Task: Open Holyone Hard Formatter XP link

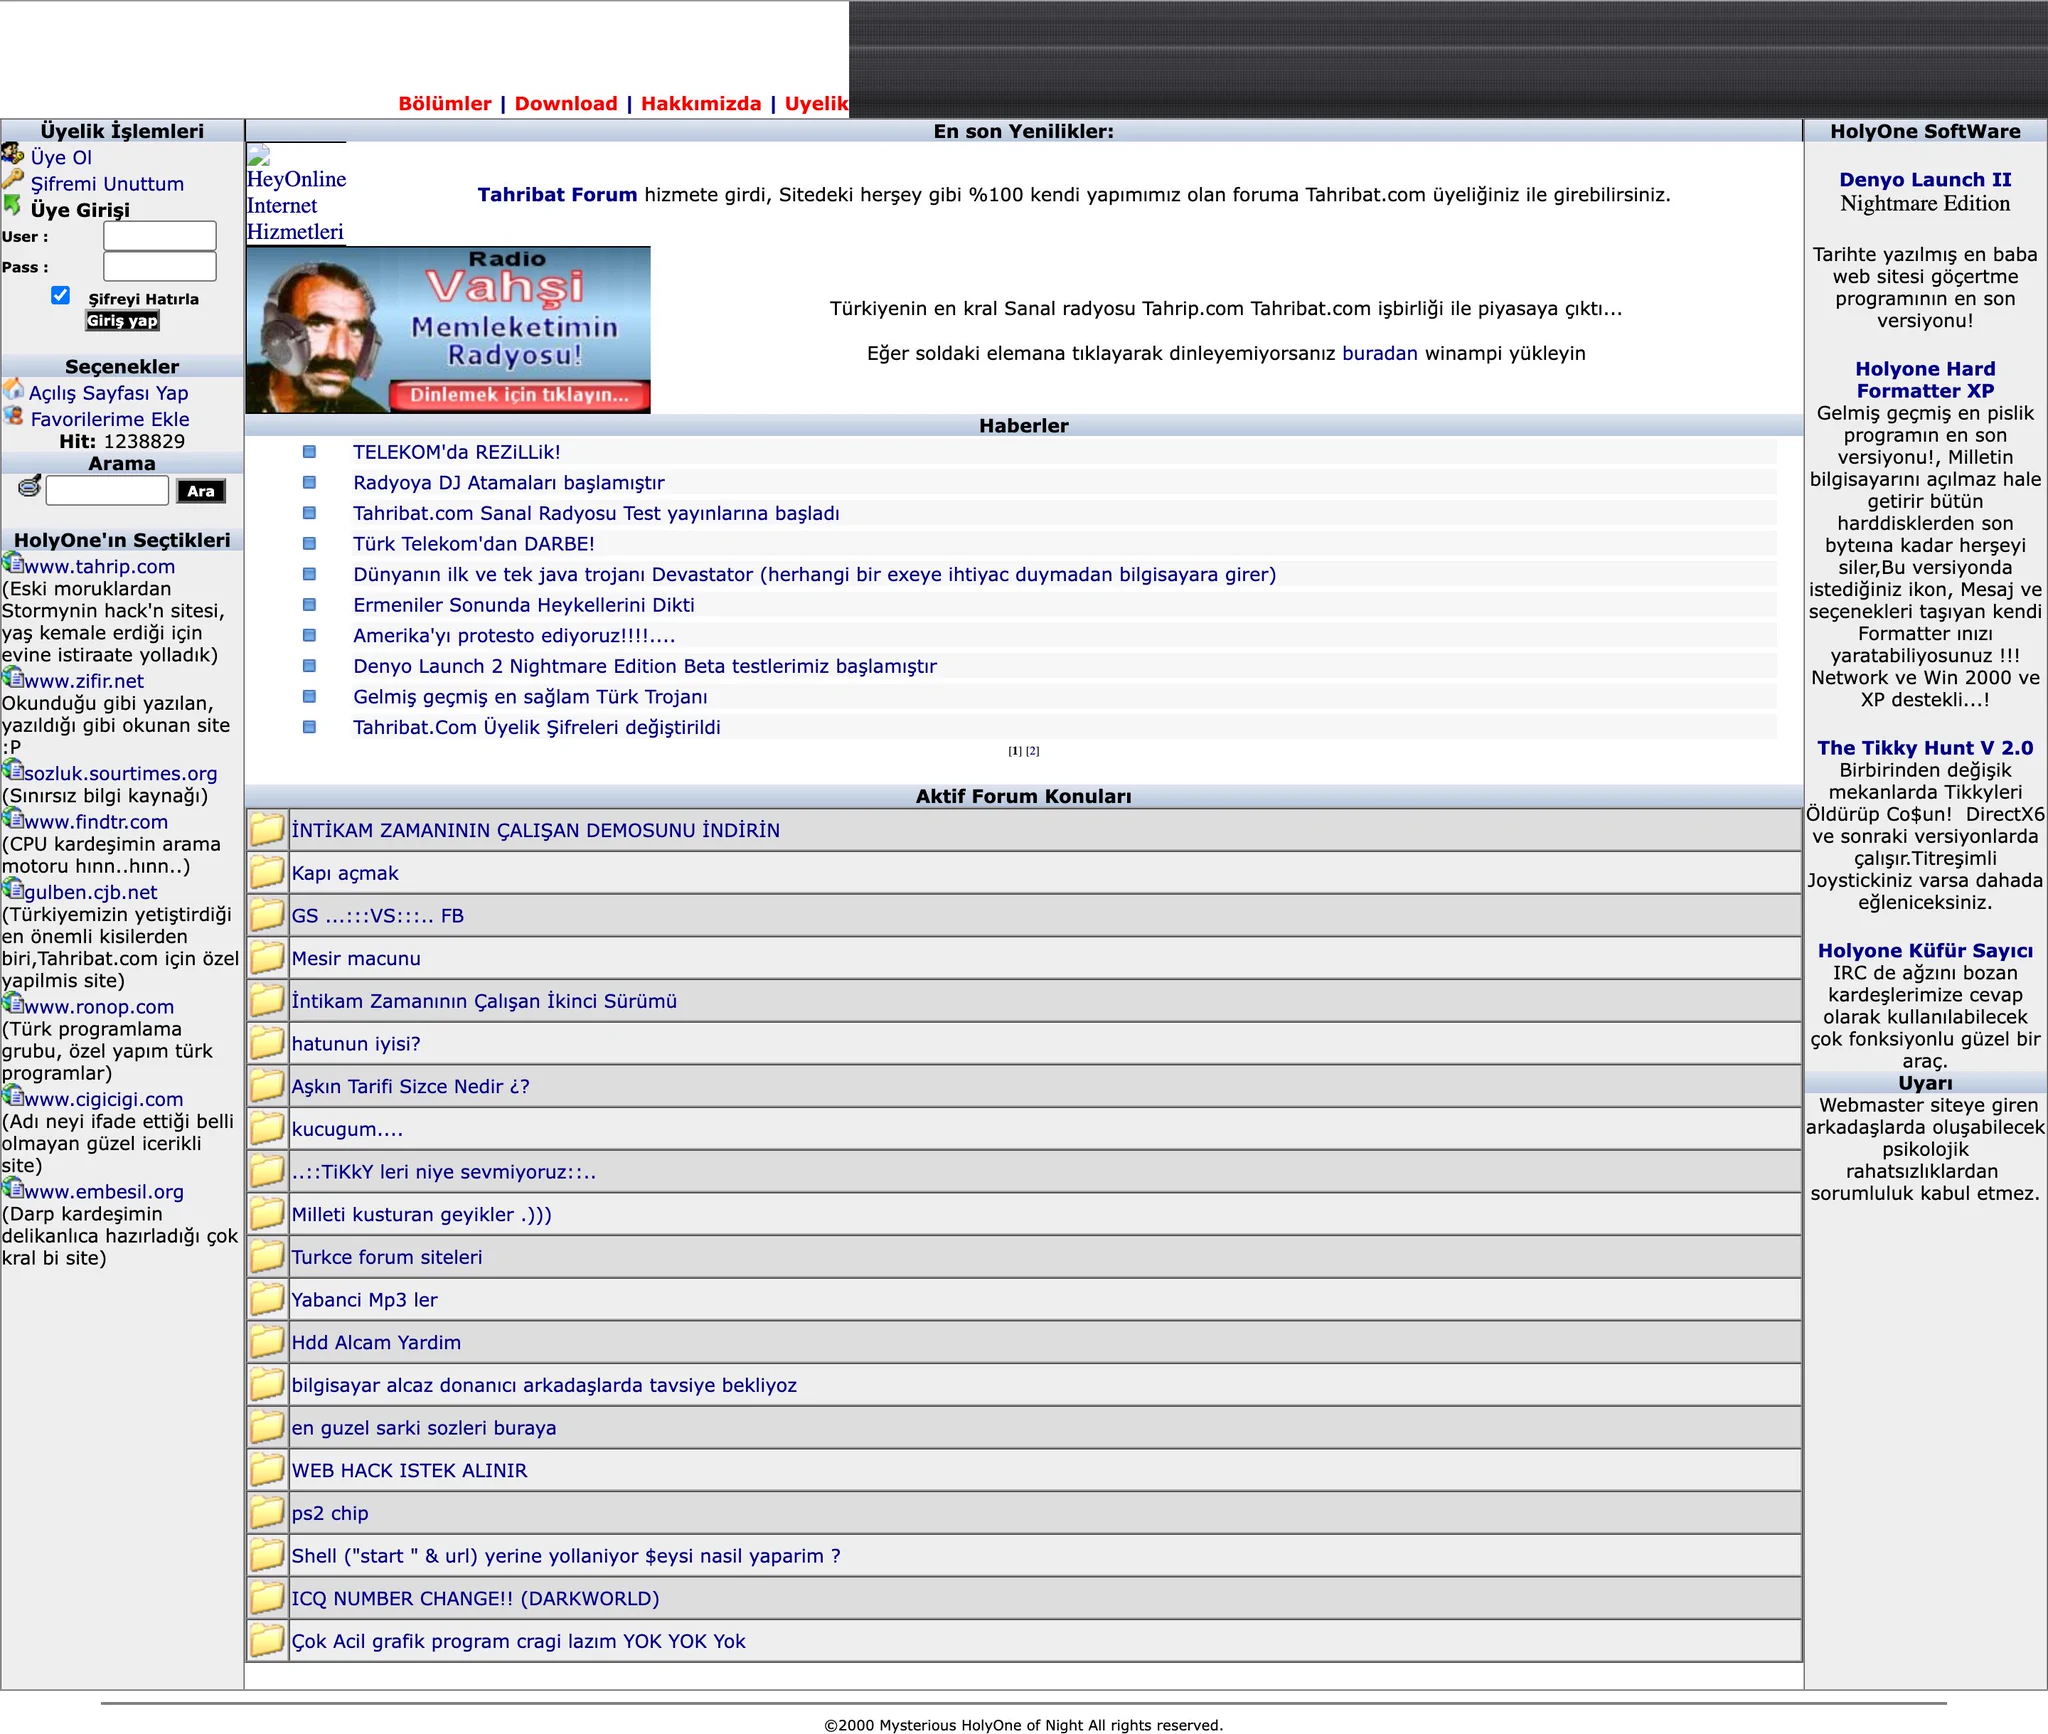Action: pos(1925,380)
